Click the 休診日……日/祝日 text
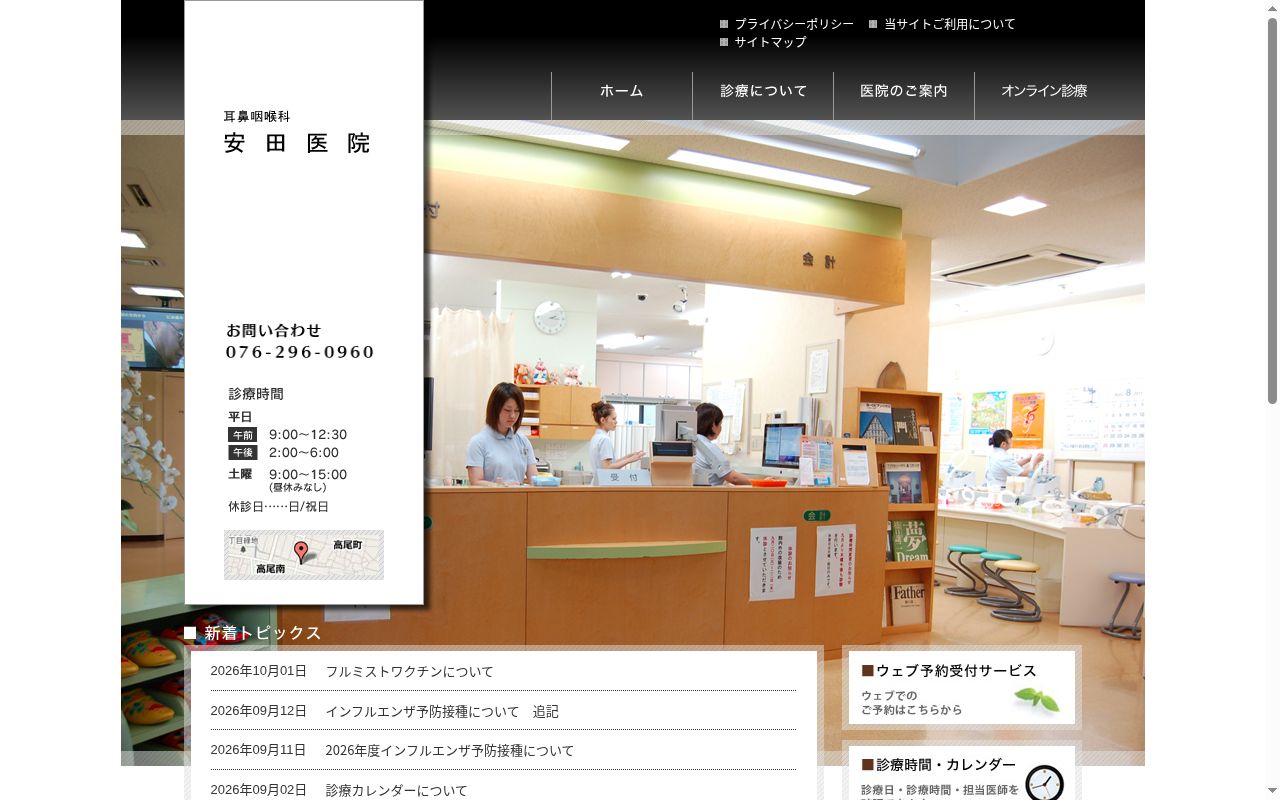Viewport: 1280px width, 800px height. (x=278, y=507)
